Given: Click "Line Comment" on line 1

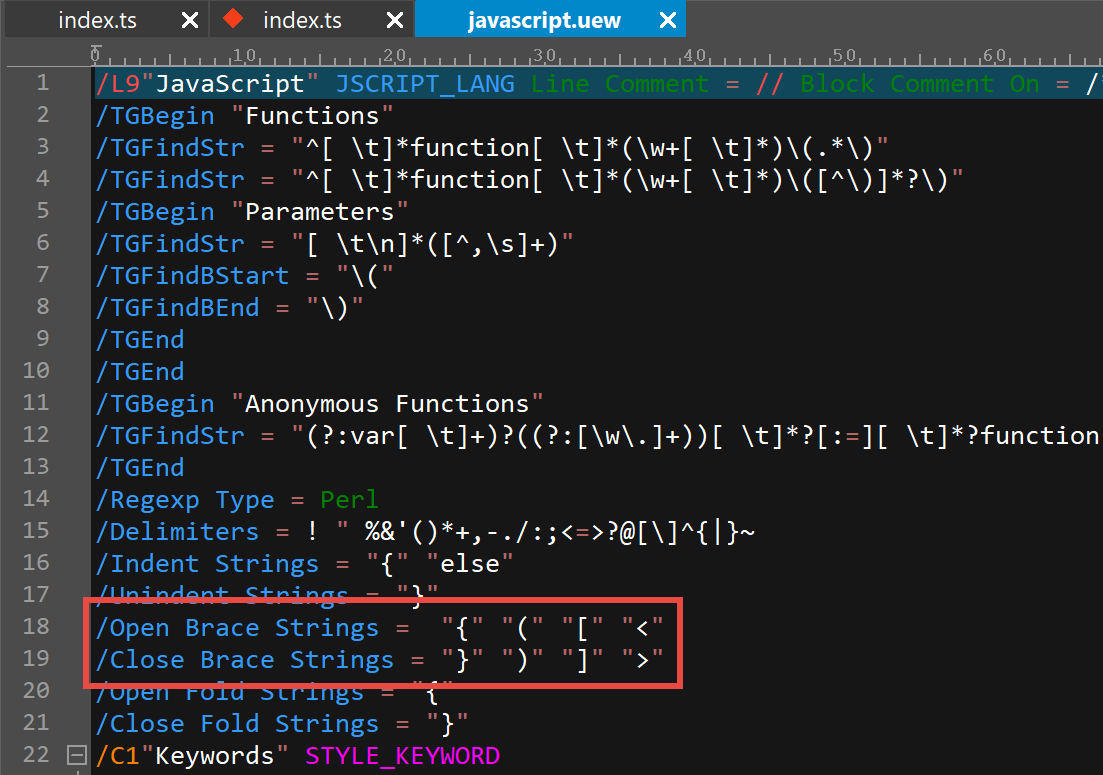Looking at the screenshot, I should tap(620, 84).
